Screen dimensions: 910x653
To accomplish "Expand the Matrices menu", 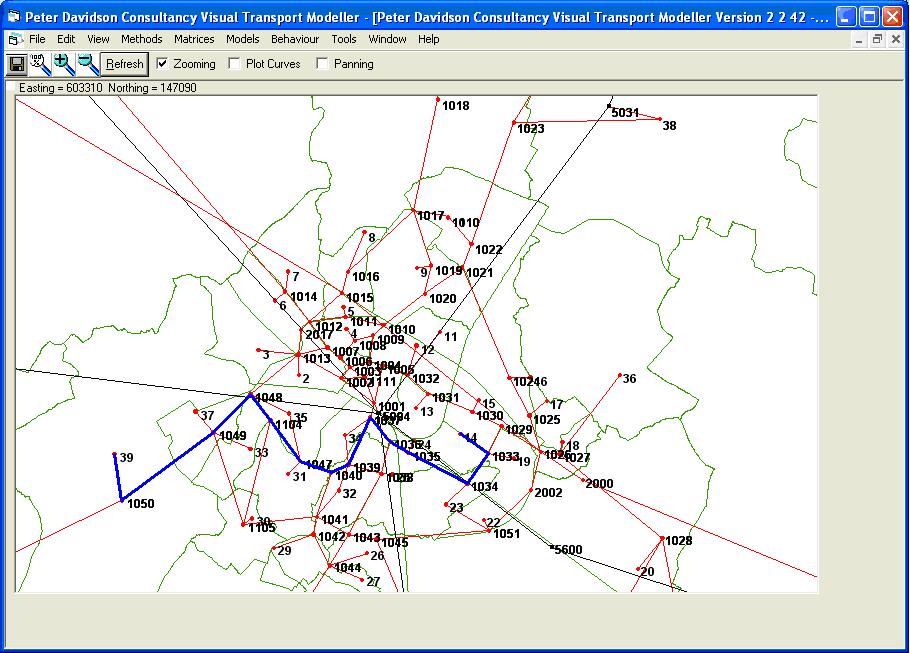I will pyautogui.click(x=194, y=39).
